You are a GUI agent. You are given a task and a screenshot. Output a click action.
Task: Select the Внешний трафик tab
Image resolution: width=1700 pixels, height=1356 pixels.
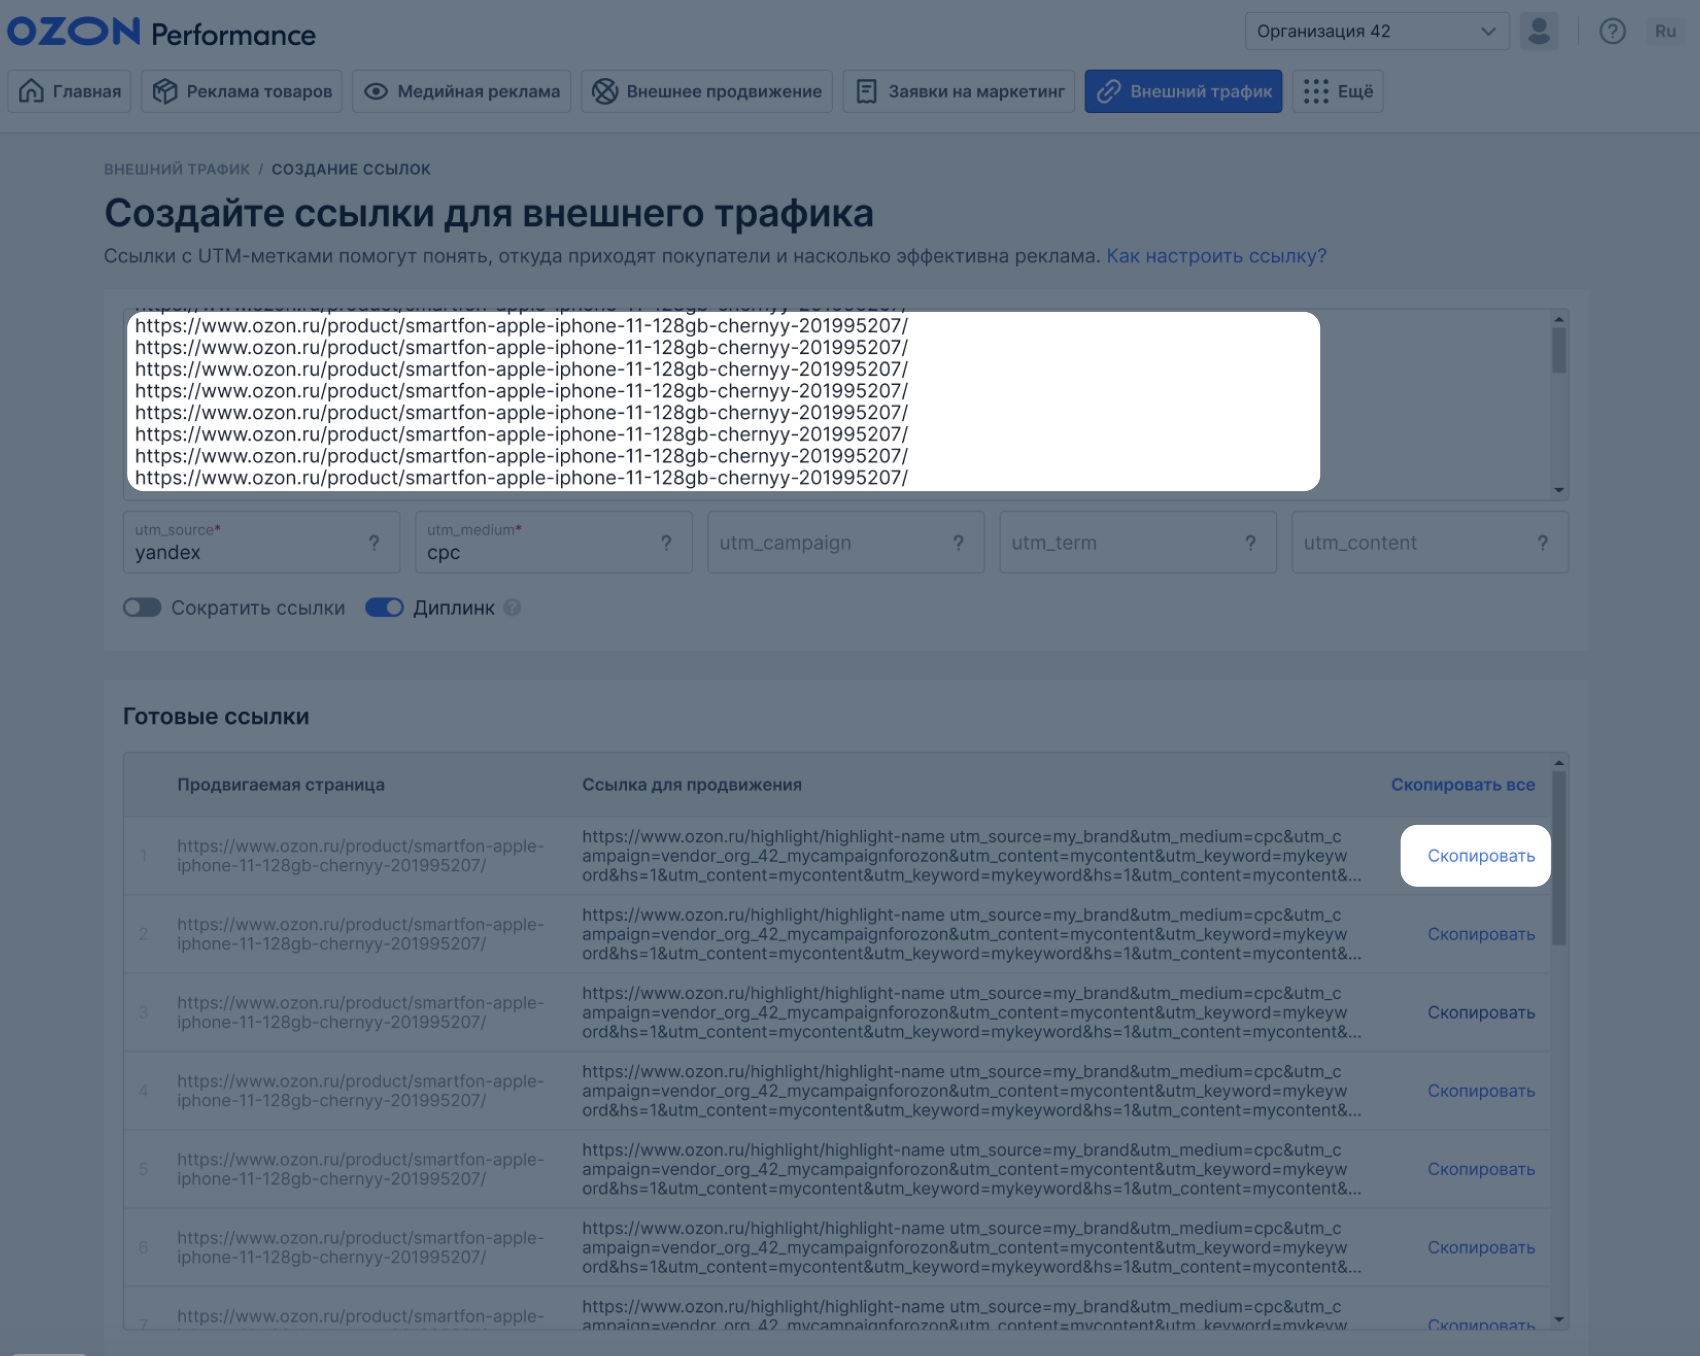click(x=1183, y=91)
